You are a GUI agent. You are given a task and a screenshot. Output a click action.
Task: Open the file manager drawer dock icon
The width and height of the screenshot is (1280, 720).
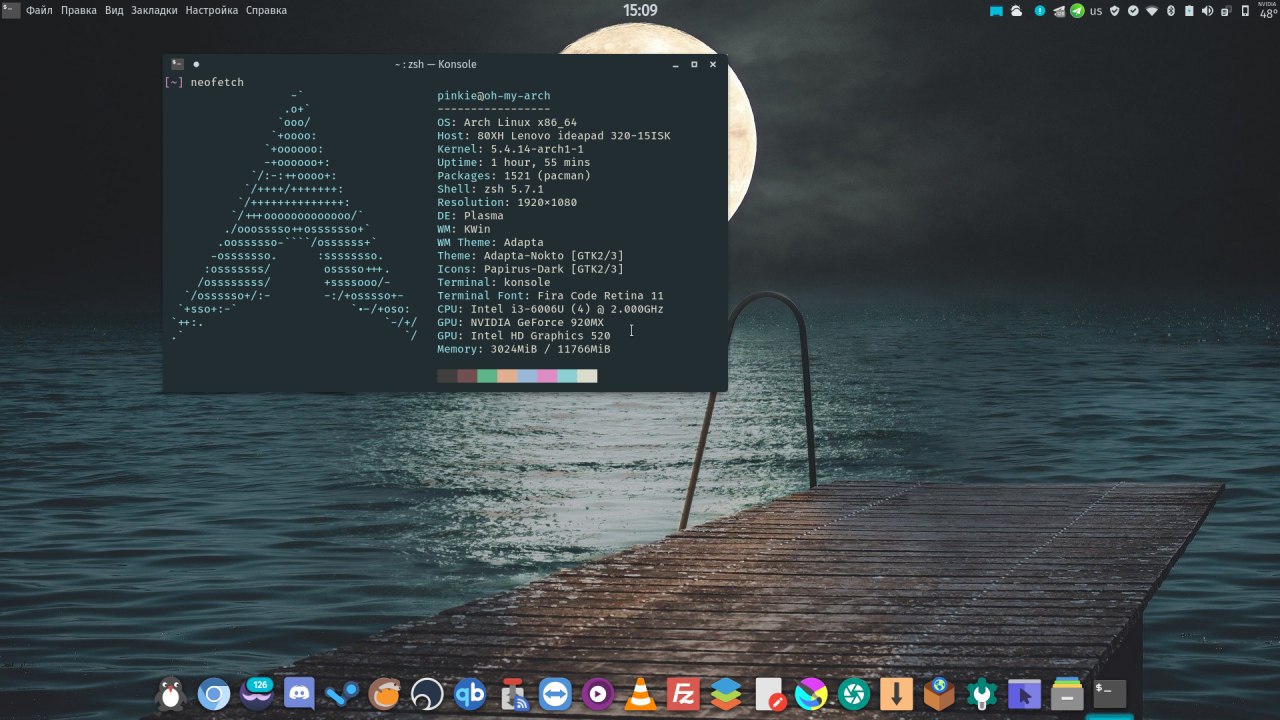pyautogui.click(x=1067, y=693)
